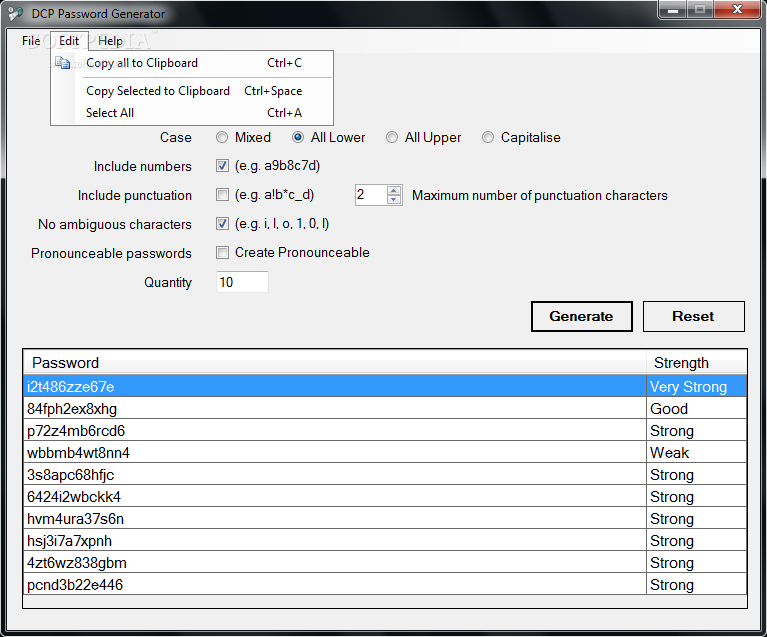Choose Copy all to Clipboard
This screenshot has height=637, width=767.
pyautogui.click(x=192, y=63)
